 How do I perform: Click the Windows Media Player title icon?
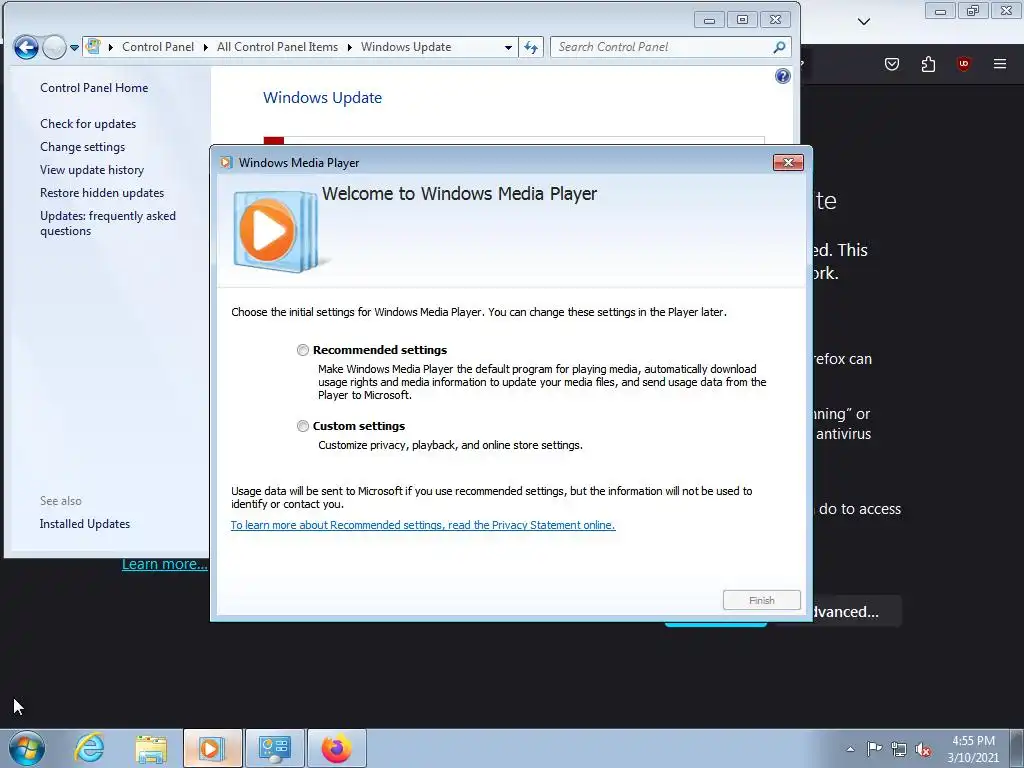tap(226, 163)
